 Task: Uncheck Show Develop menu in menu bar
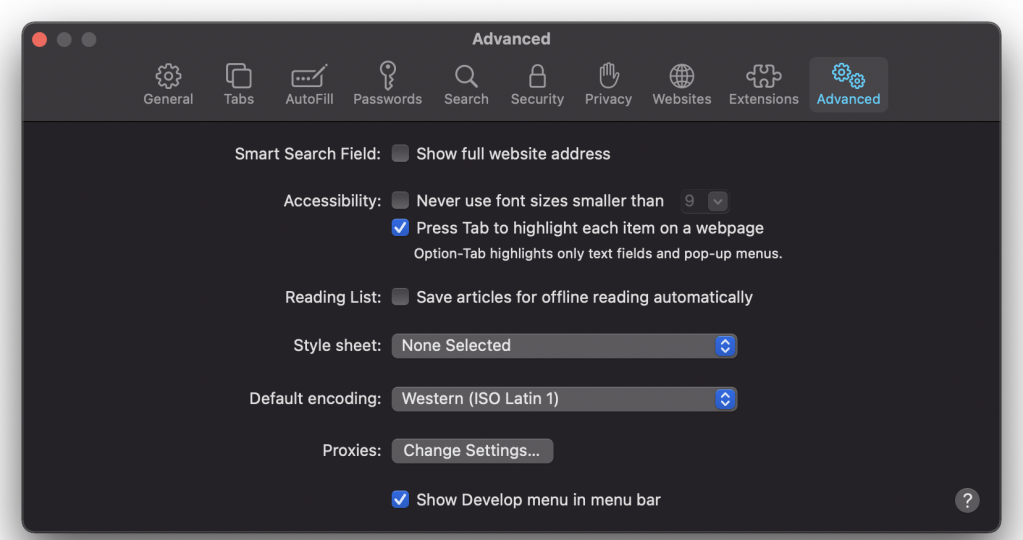click(401, 499)
